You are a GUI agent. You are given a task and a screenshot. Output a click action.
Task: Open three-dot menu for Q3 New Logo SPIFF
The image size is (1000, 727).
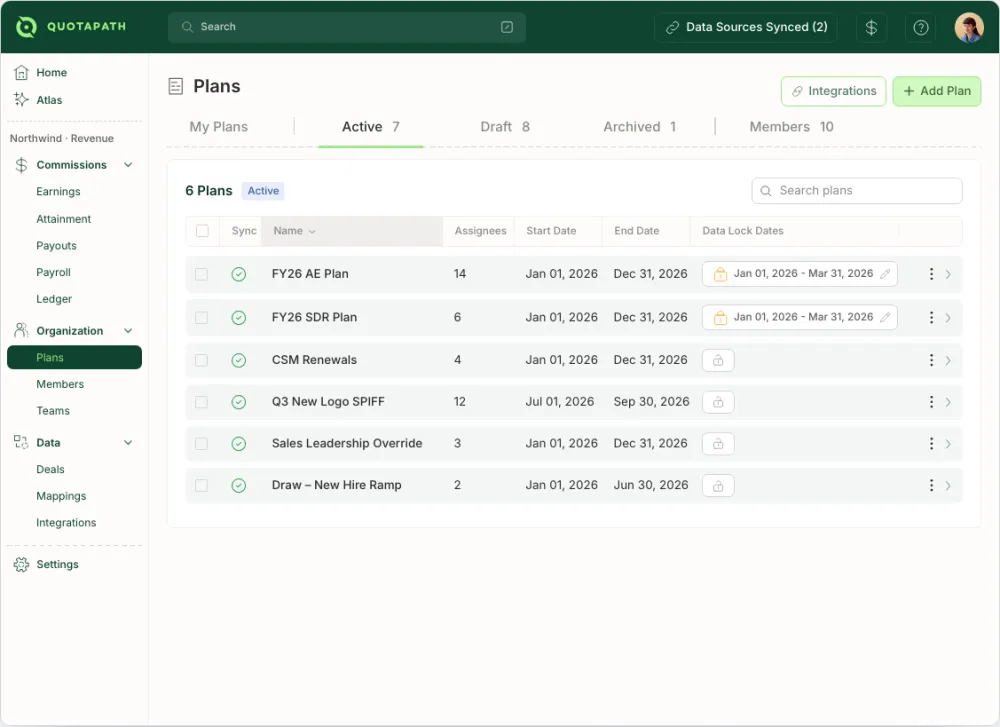[x=931, y=402]
